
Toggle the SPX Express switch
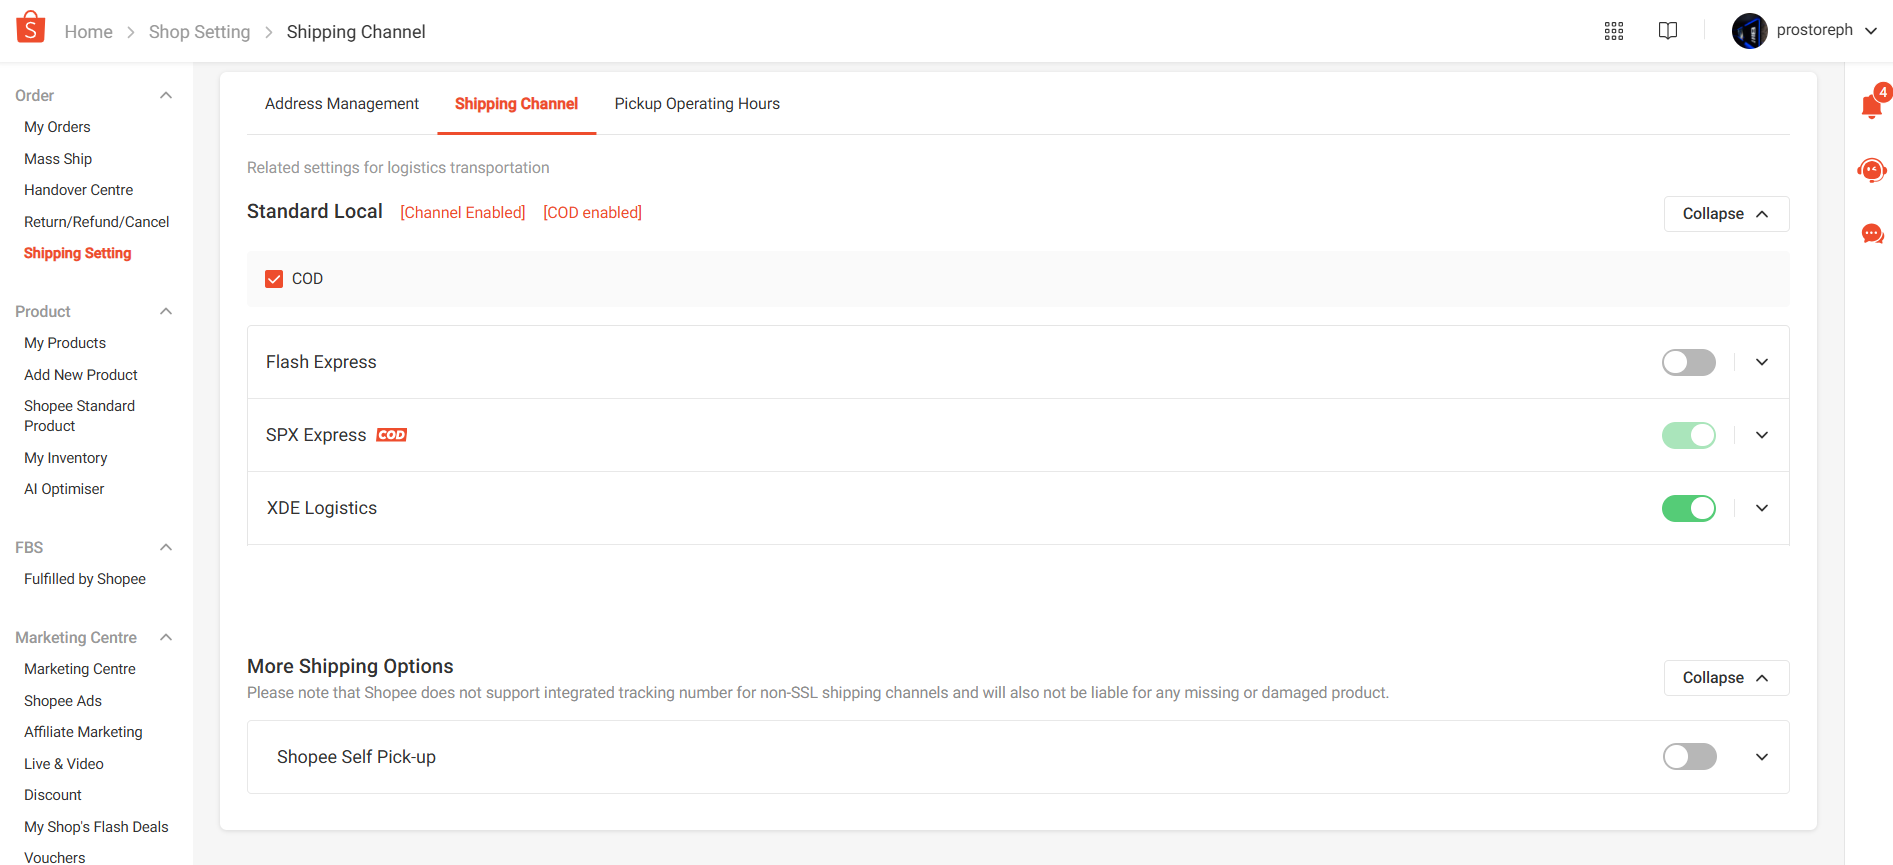tap(1689, 435)
